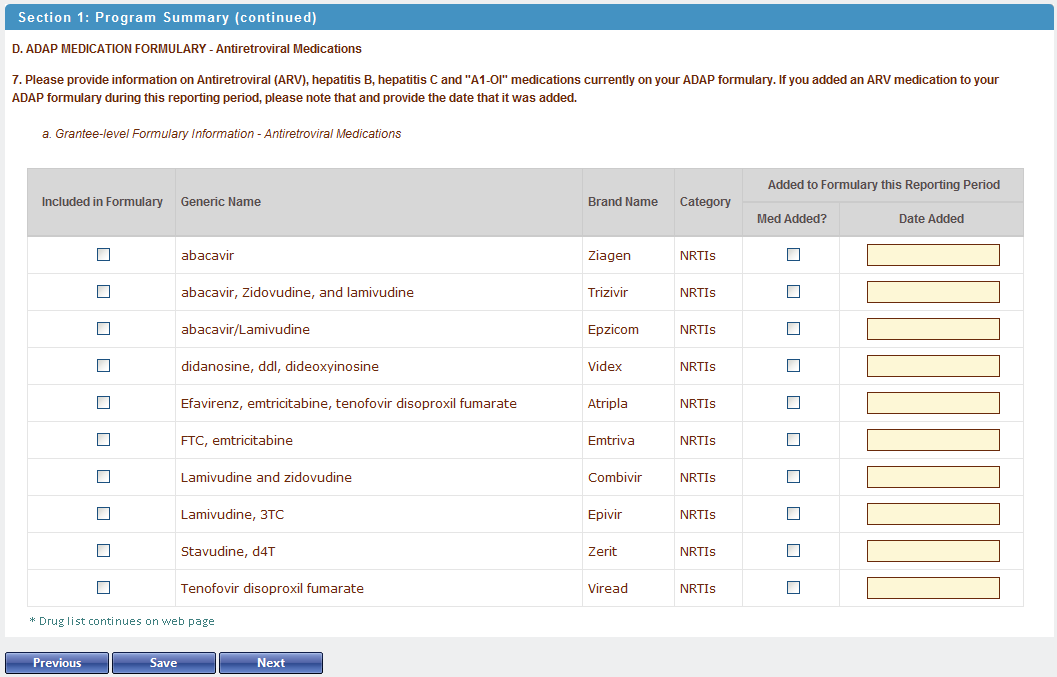
Task: Go to Next page button
Action: pos(271,663)
